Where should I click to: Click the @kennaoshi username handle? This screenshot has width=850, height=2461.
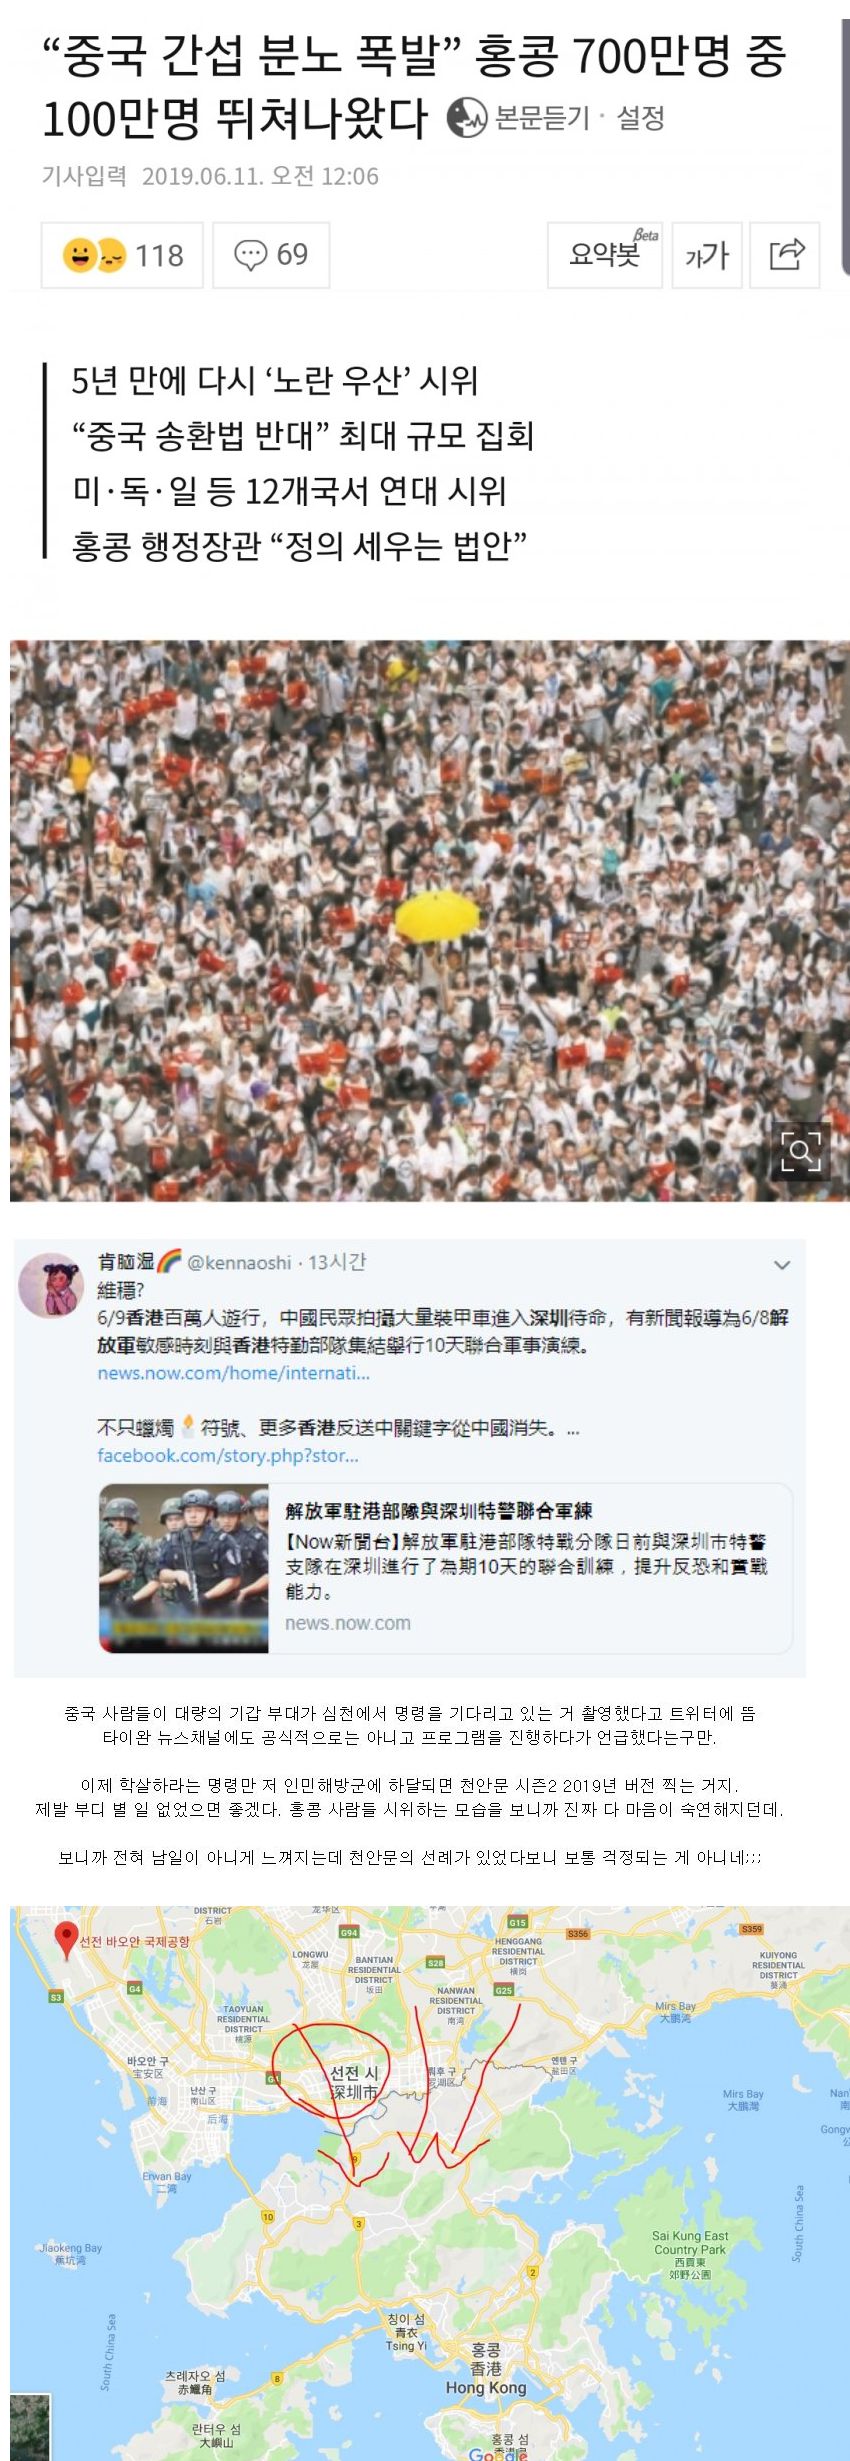(x=239, y=1262)
